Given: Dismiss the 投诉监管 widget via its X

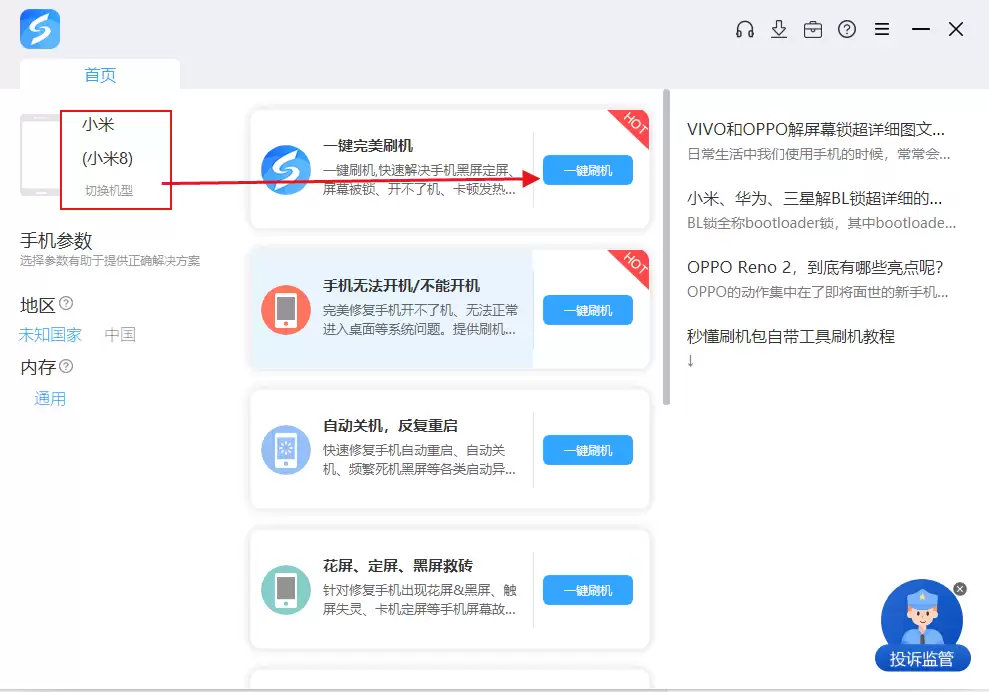Looking at the screenshot, I should pyautogui.click(x=959, y=588).
